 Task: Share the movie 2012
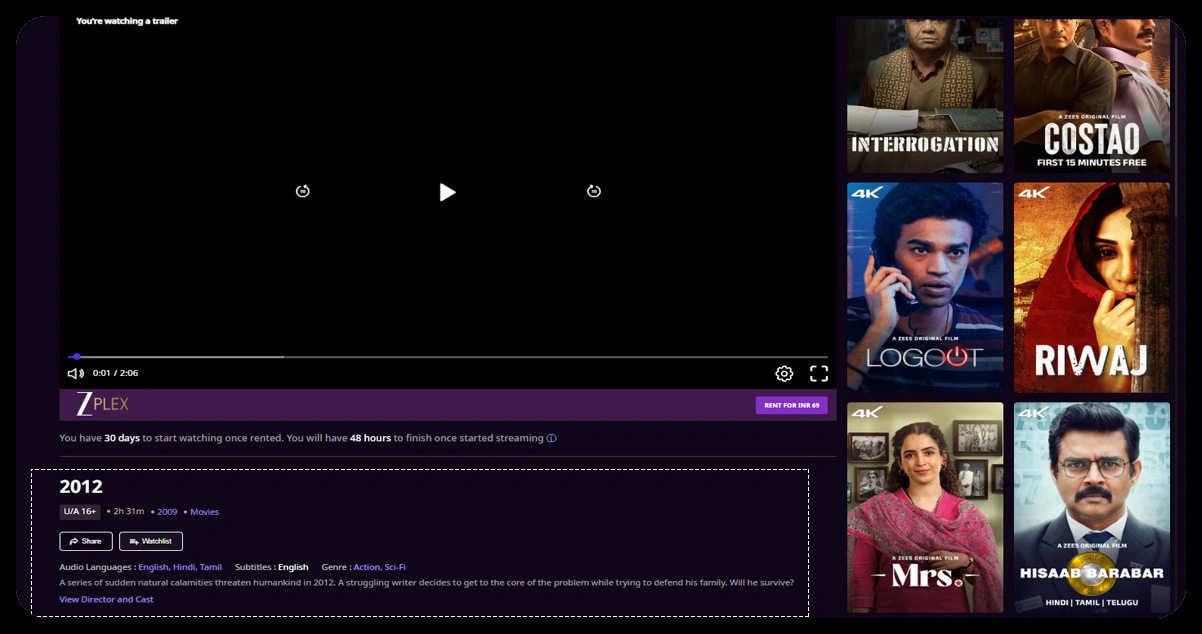[x=86, y=541]
